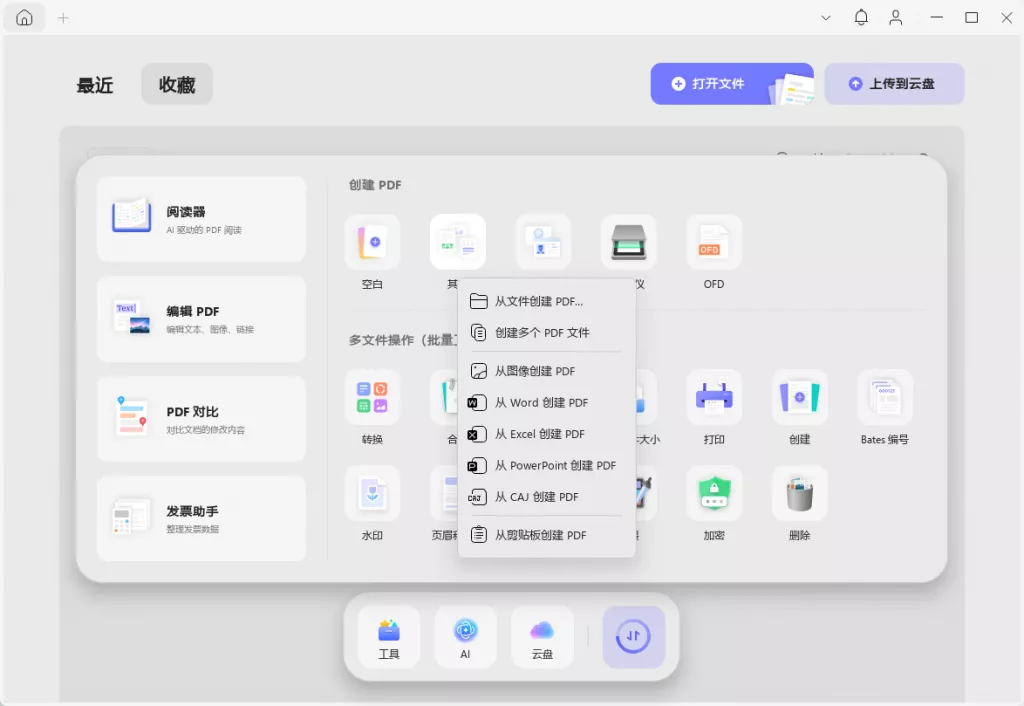Open the 编辑 PDF card
Screen dimensions: 1024x706
pyautogui.click(x=201, y=319)
